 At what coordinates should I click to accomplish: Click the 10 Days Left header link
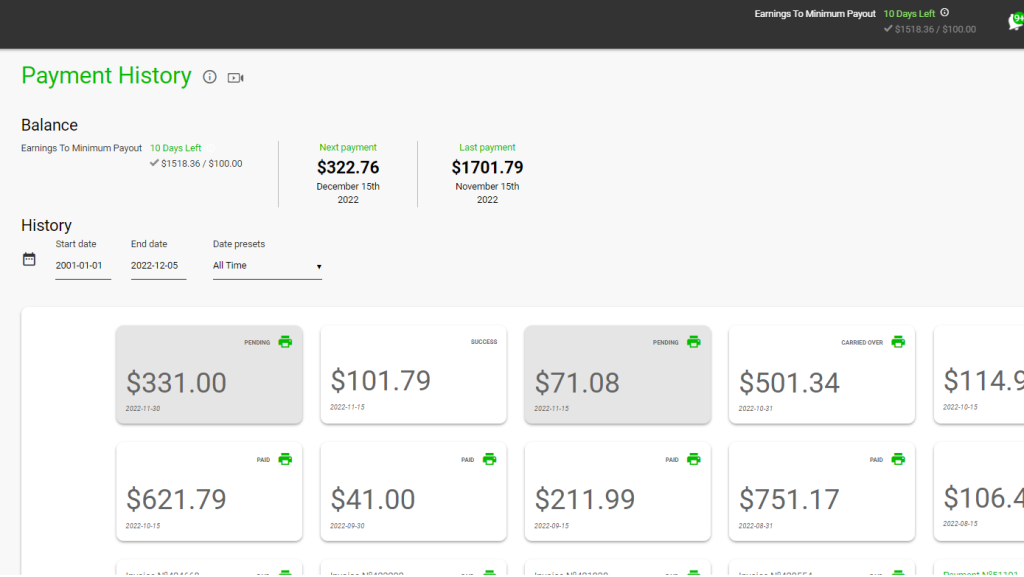pyautogui.click(x=909, y=14)
